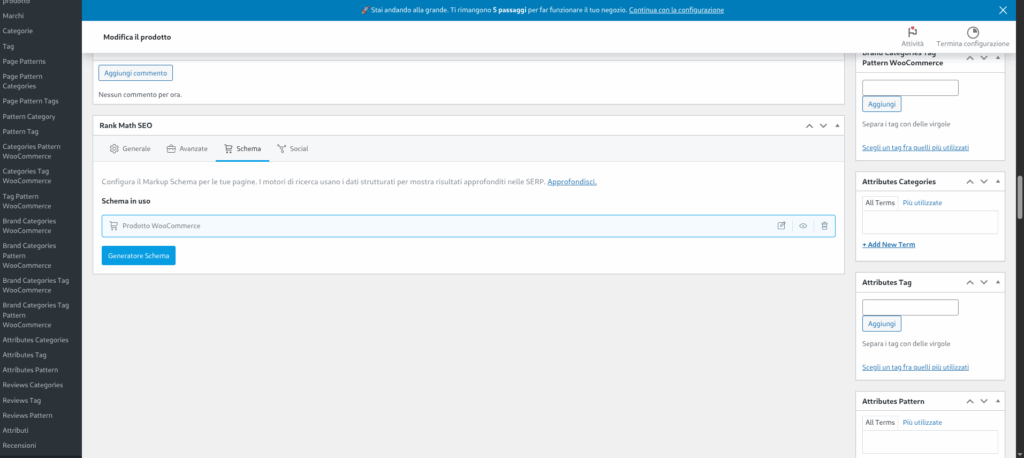Screen dimensions: 1024x458
Task: Move Brand Categories Tag Pattern box up
Action: 970,58
